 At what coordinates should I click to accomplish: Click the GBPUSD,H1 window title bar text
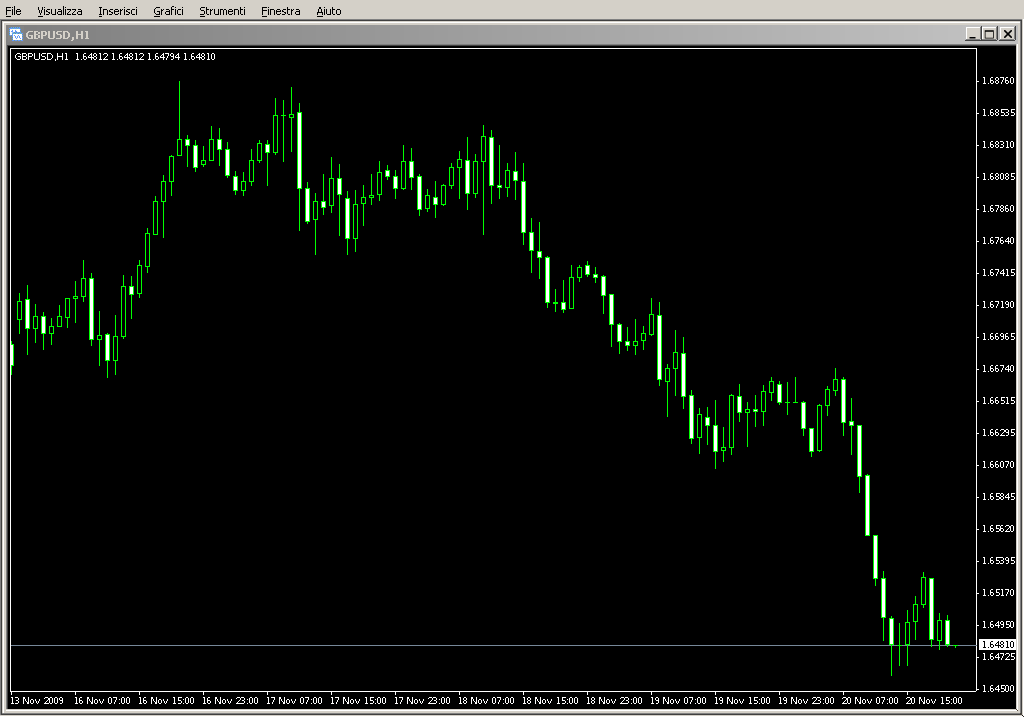(57, 35)
